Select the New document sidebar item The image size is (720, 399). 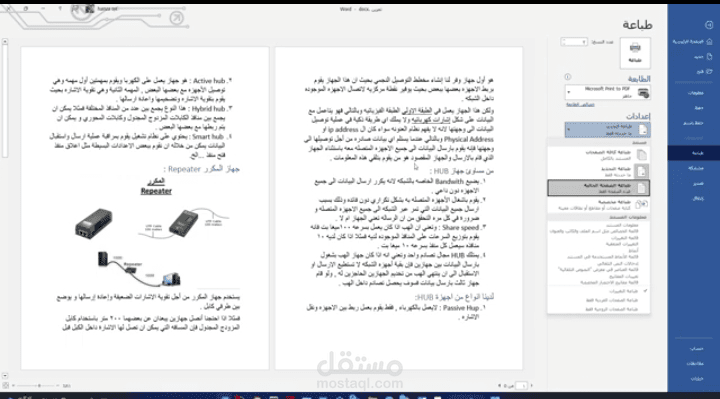(x=703, y=57)
